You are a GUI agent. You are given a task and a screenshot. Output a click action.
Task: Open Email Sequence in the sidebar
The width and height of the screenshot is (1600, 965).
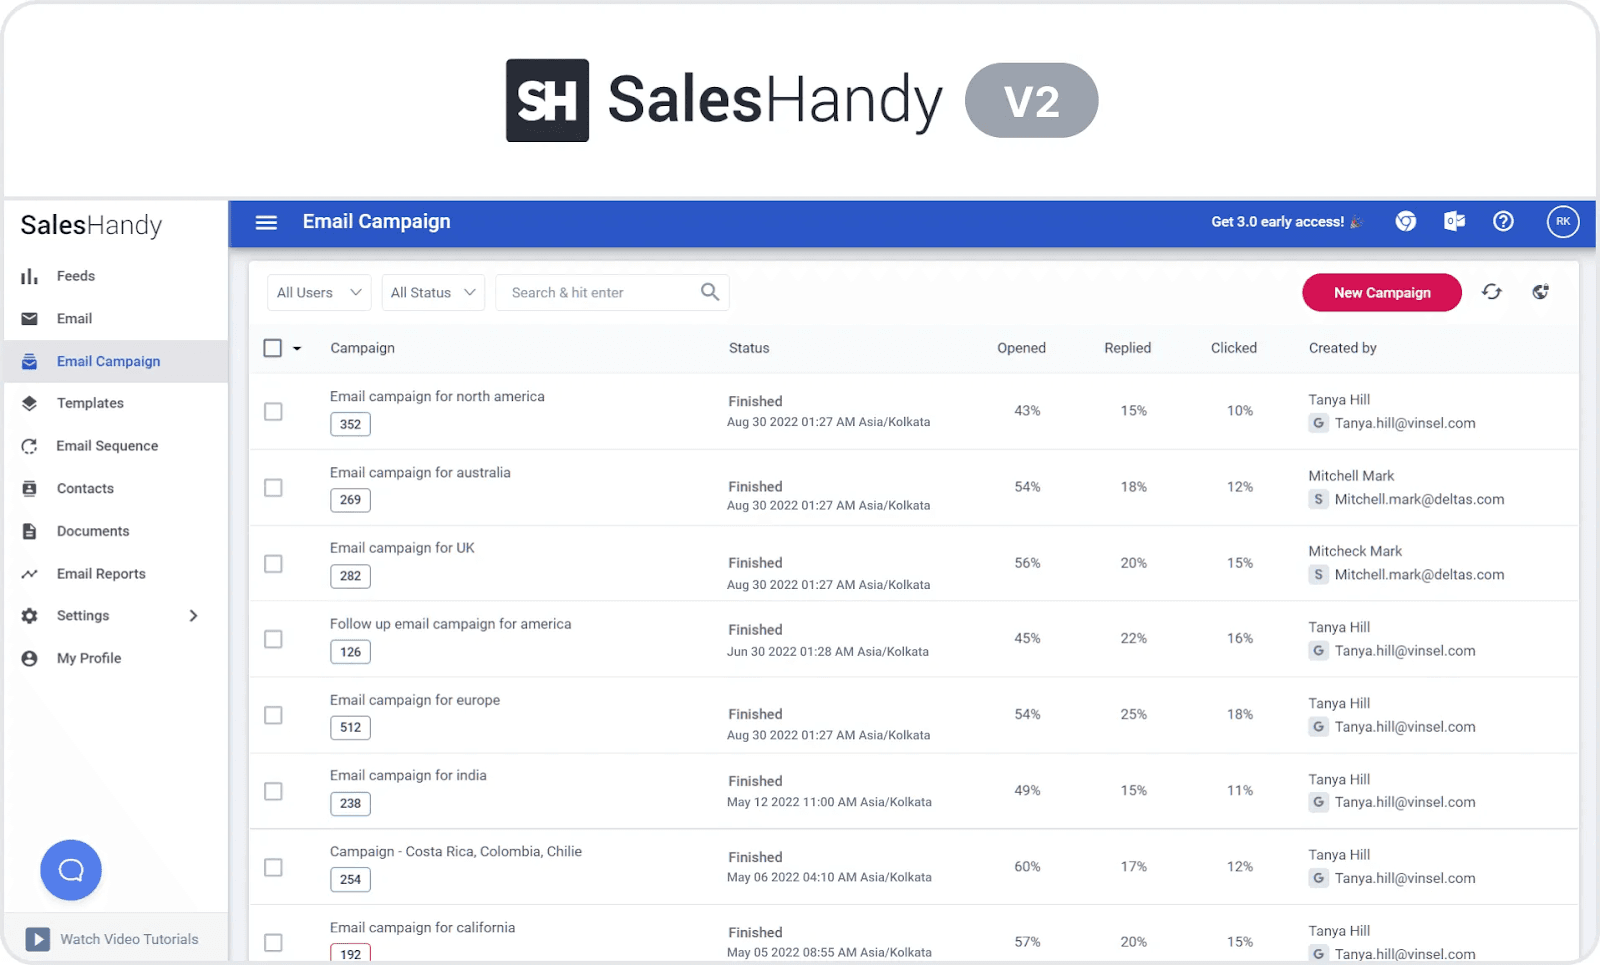pyautogui.click(x=107, y=446)
